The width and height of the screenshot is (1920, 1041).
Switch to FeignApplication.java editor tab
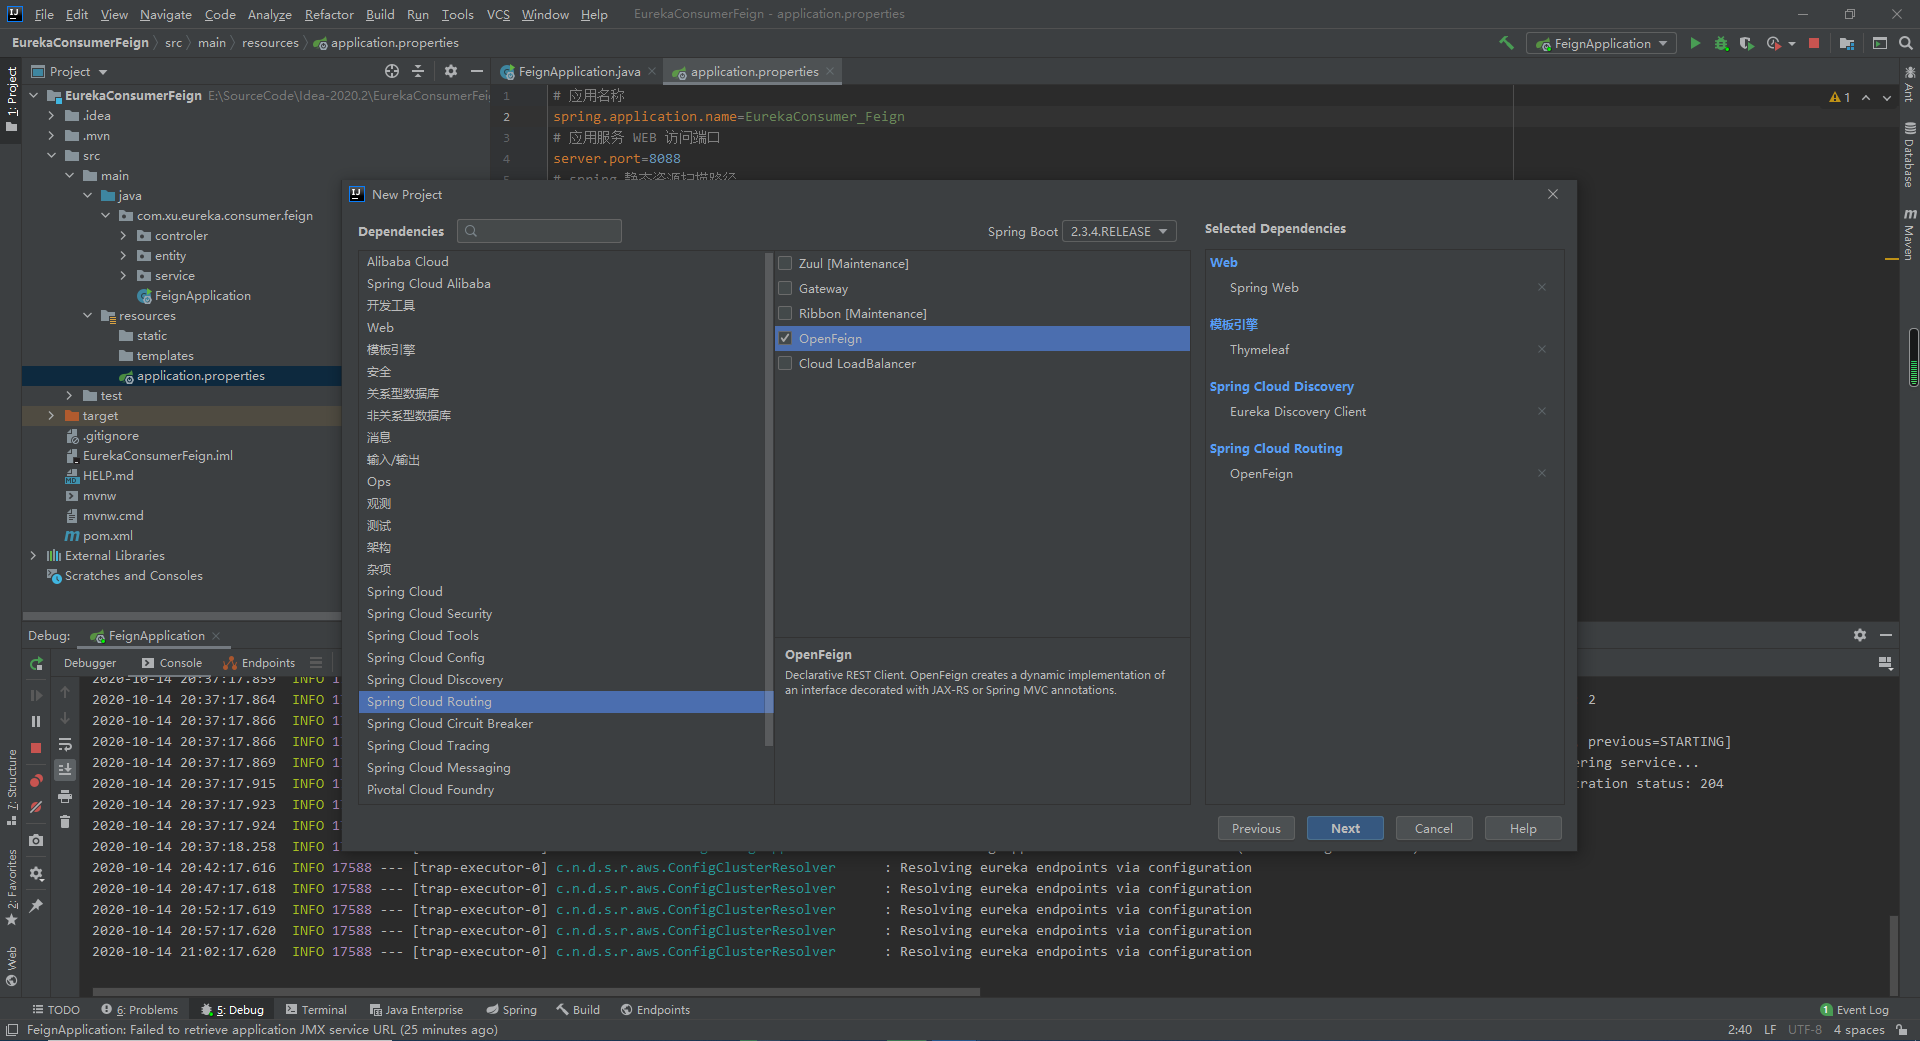pyautogui.click(x=577, y=71)
